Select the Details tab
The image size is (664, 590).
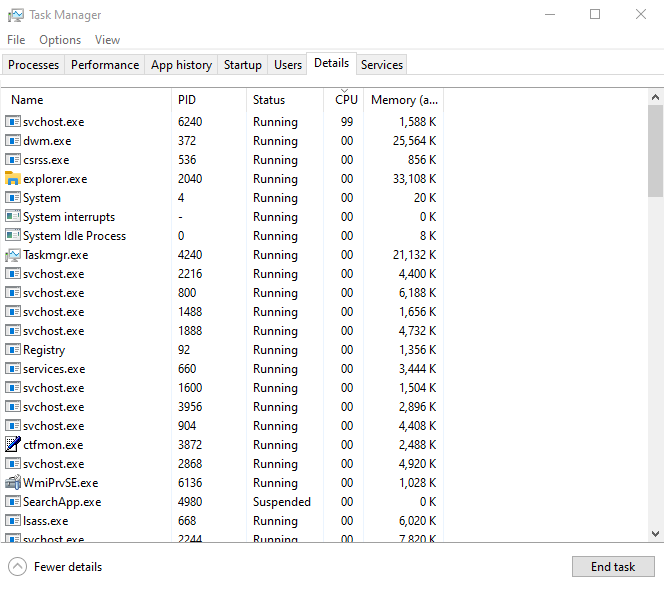(x=332, y=63)
